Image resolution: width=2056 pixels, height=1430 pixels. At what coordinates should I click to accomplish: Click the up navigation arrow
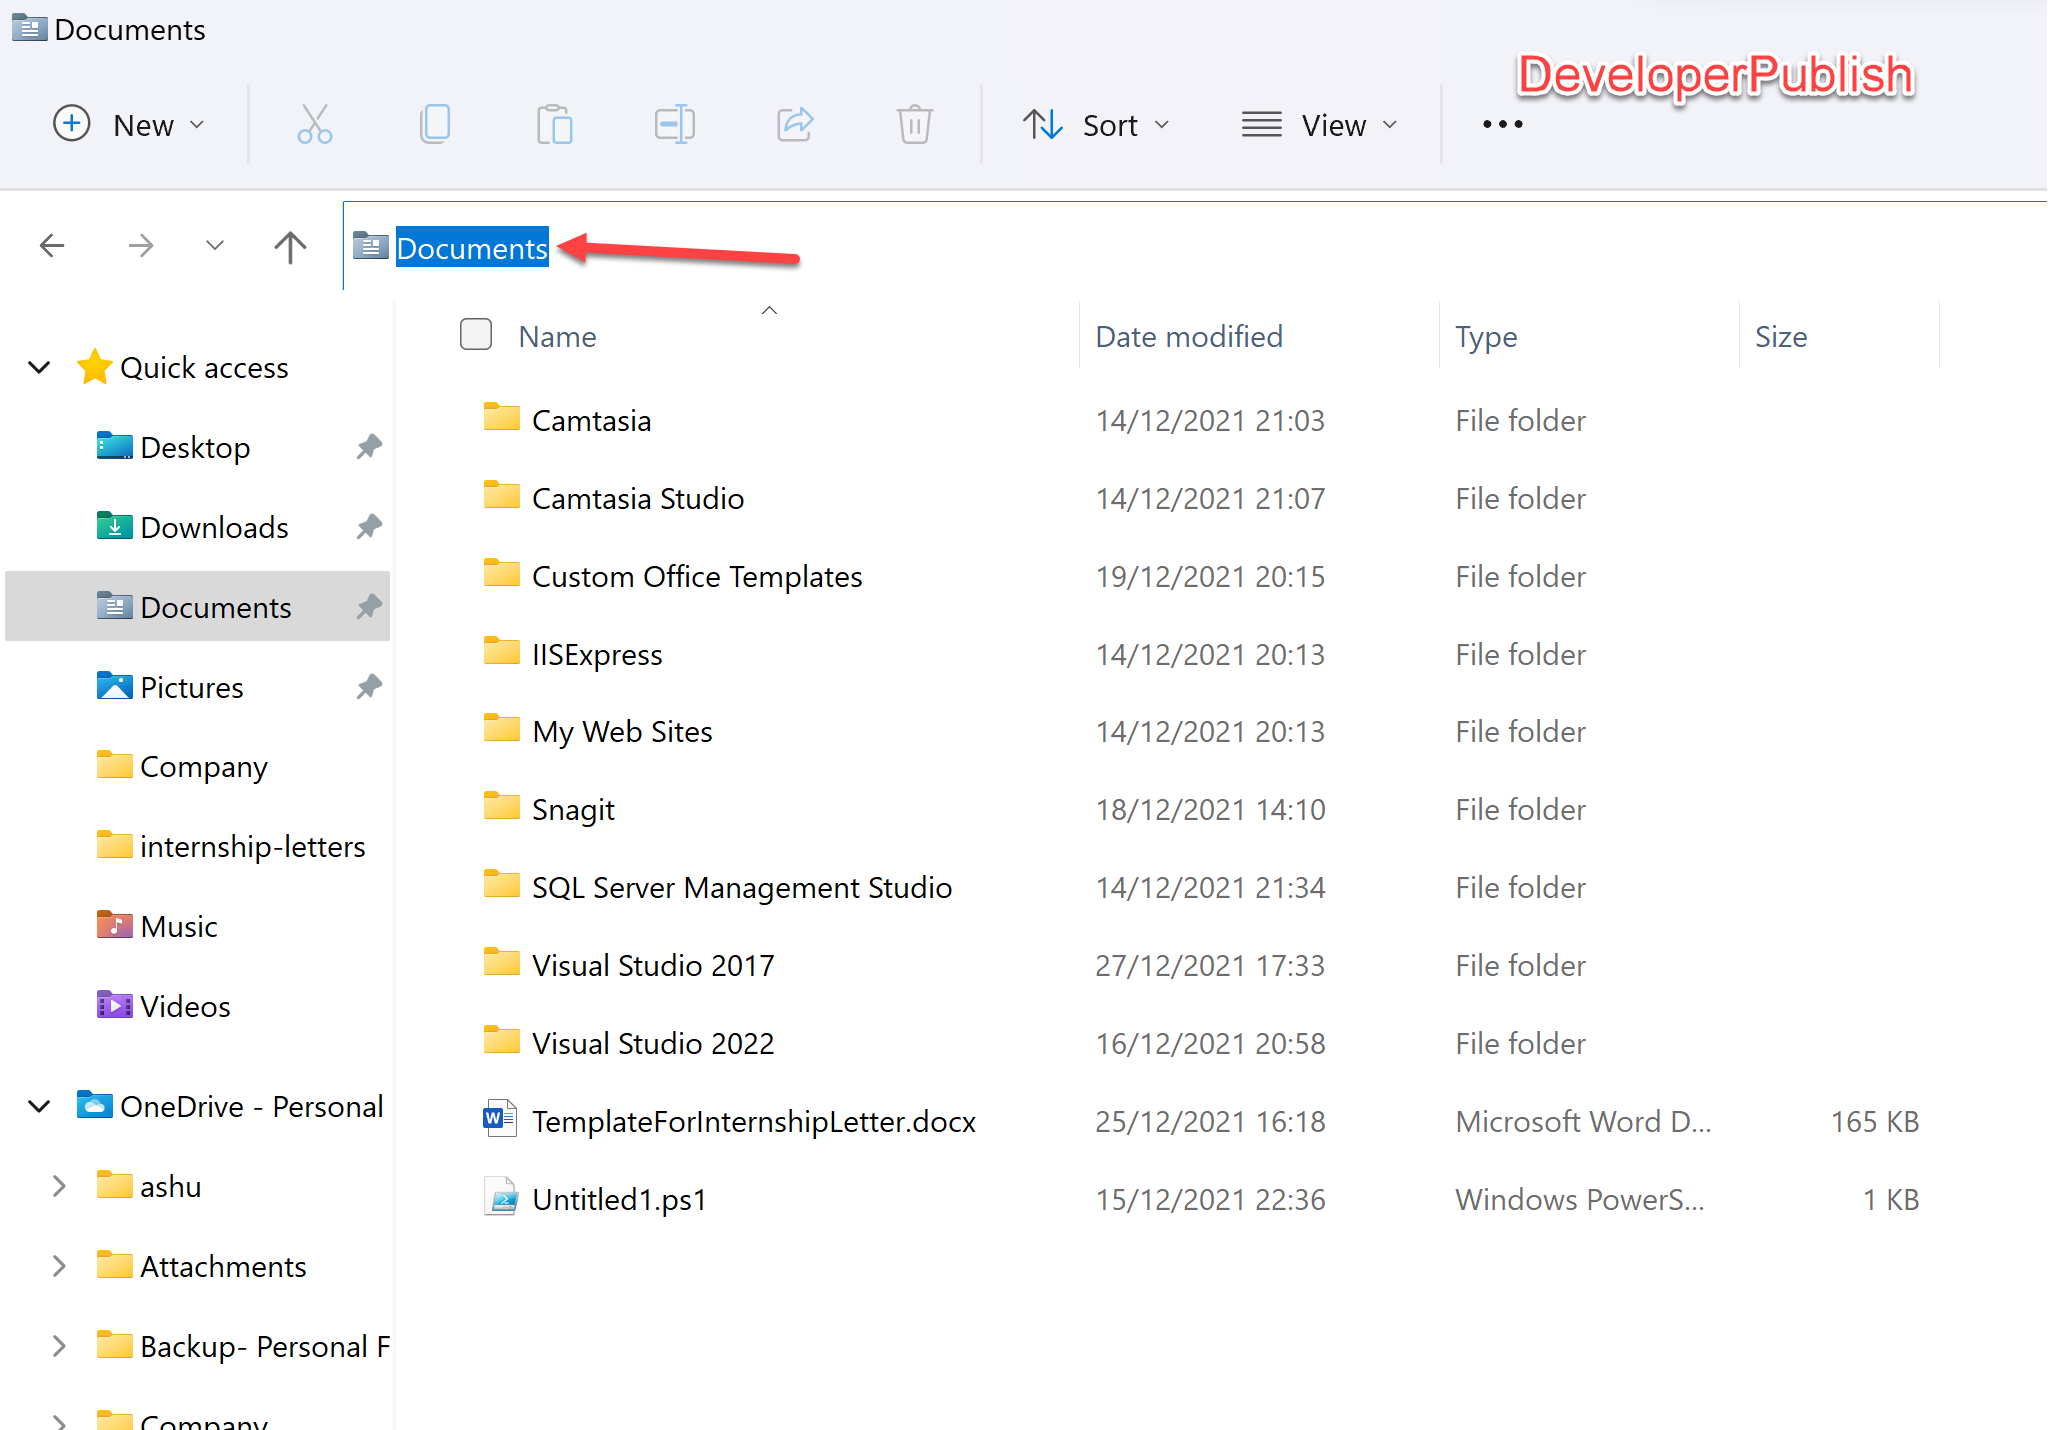[x=289, y=245]
